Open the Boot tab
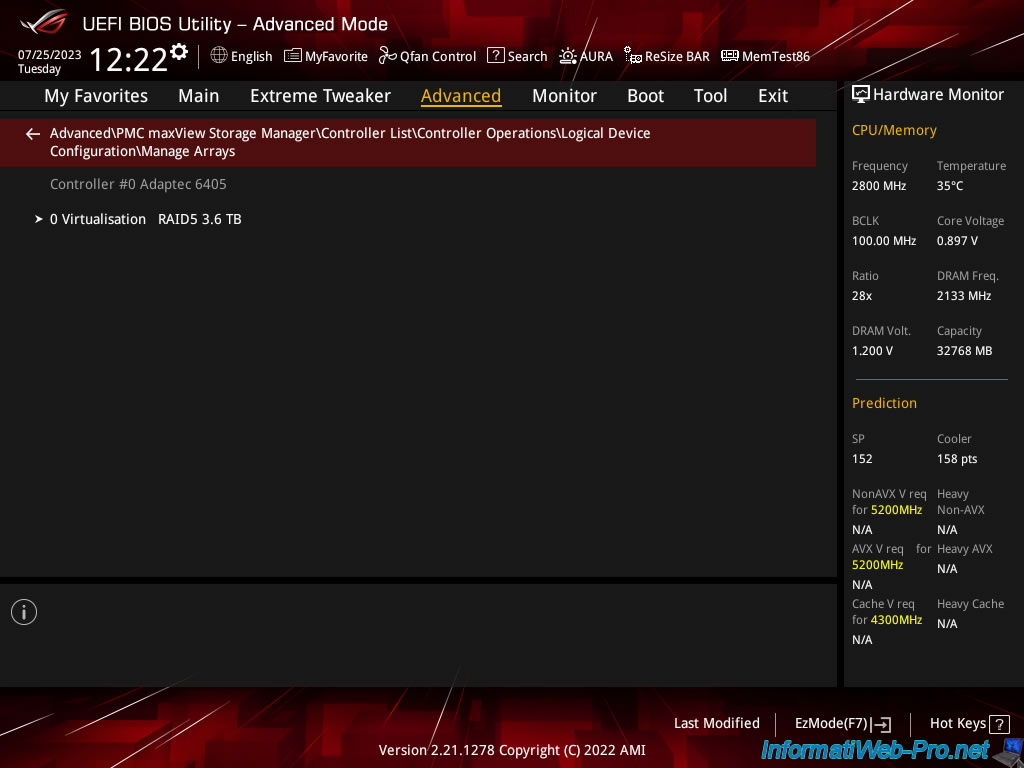The height and width of the screenshot is (768, 1024). point(645,96)
